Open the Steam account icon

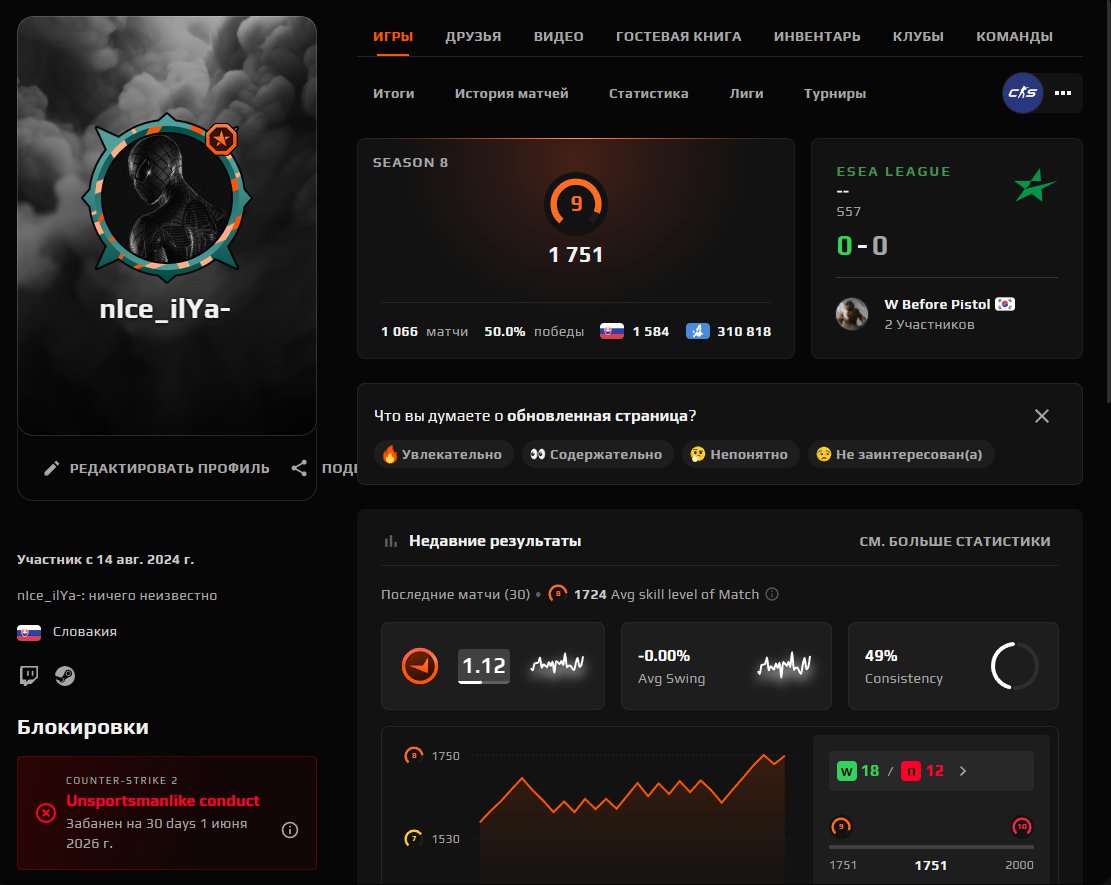pos(65,676)
